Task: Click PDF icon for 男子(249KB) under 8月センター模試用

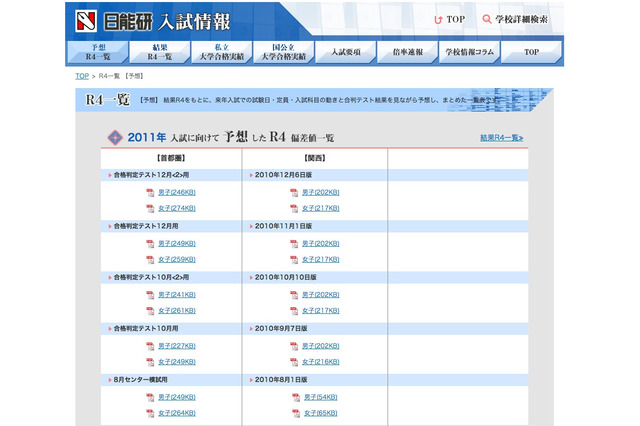Action: coord(150,397)
